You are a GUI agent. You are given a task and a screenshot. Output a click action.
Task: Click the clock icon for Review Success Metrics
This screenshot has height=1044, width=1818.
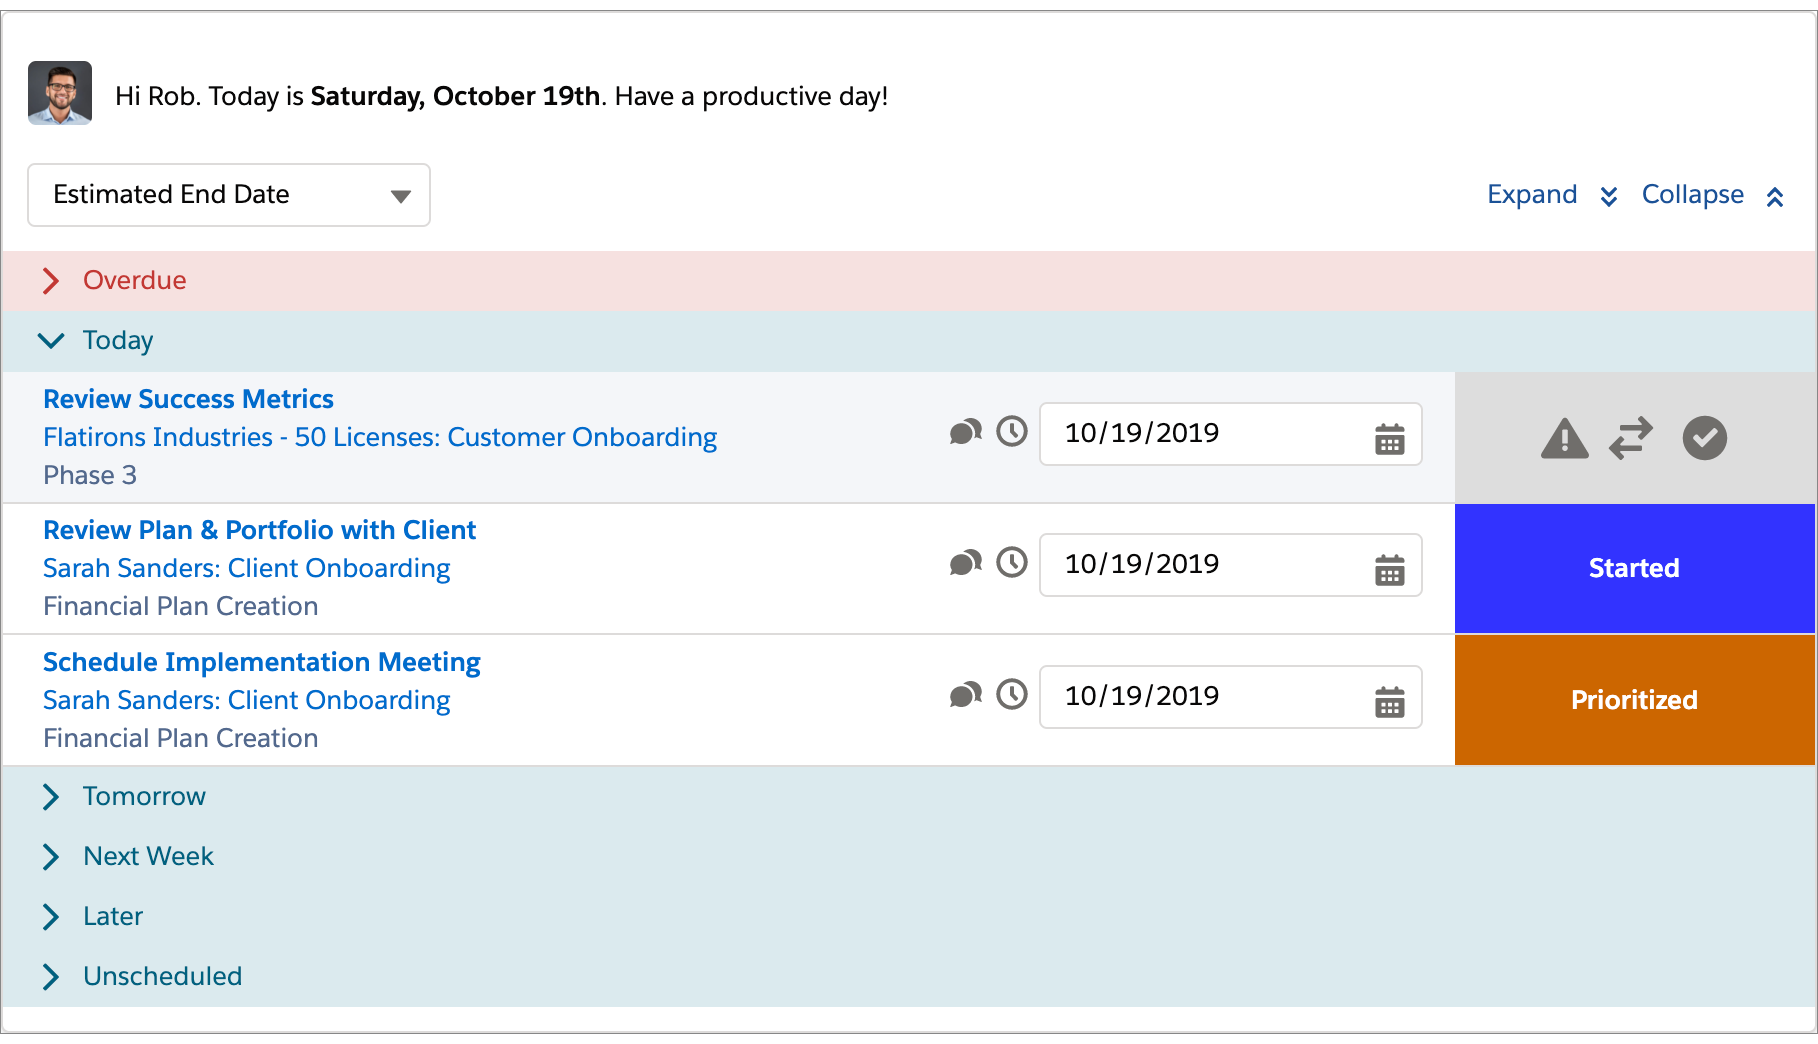click(1012, 433)
